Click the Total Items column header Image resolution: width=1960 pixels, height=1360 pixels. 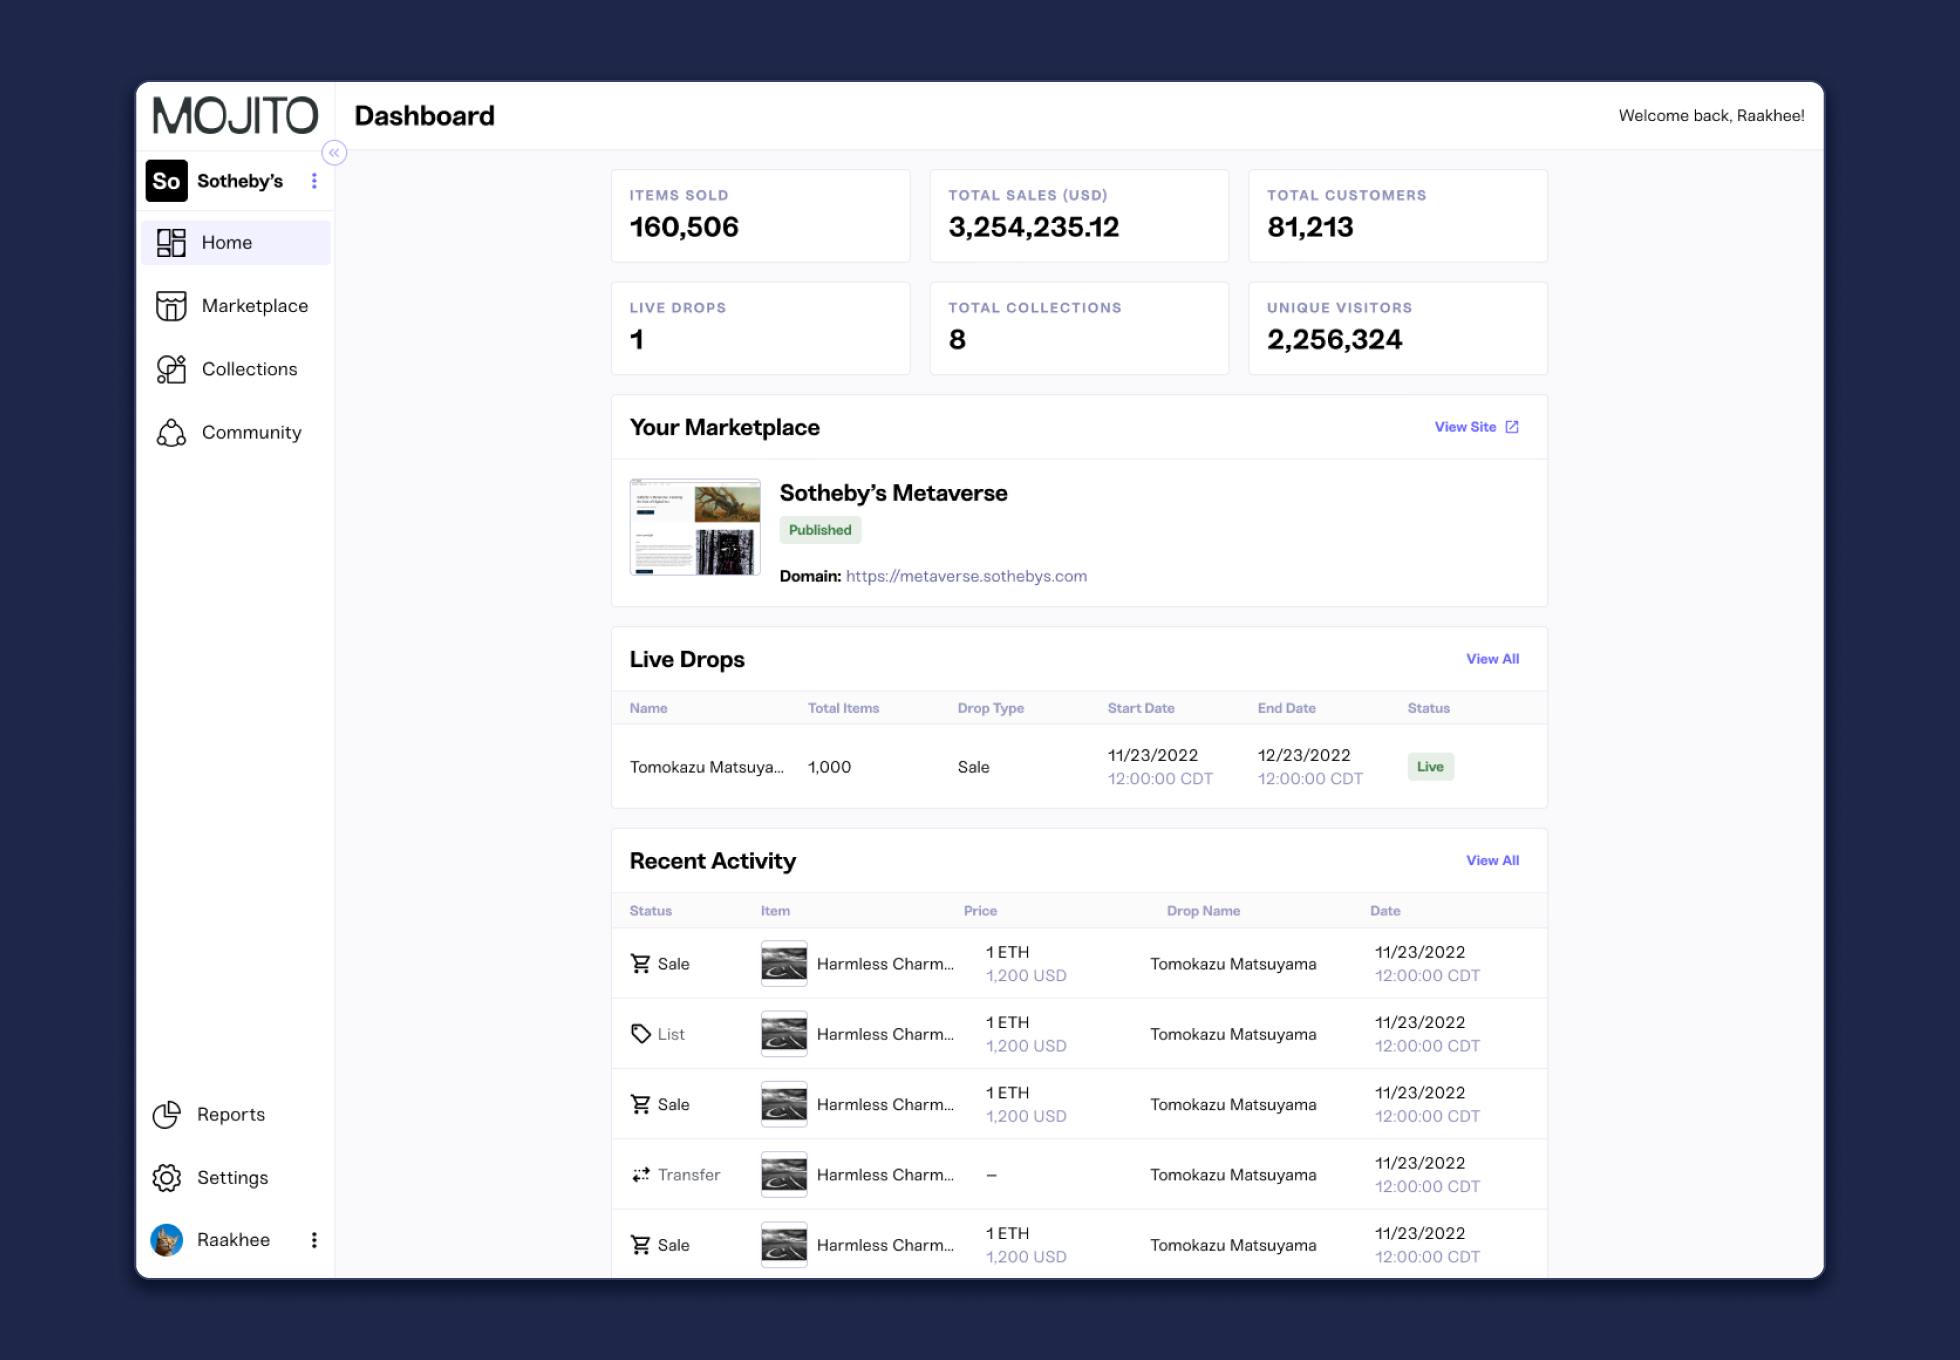843,708
